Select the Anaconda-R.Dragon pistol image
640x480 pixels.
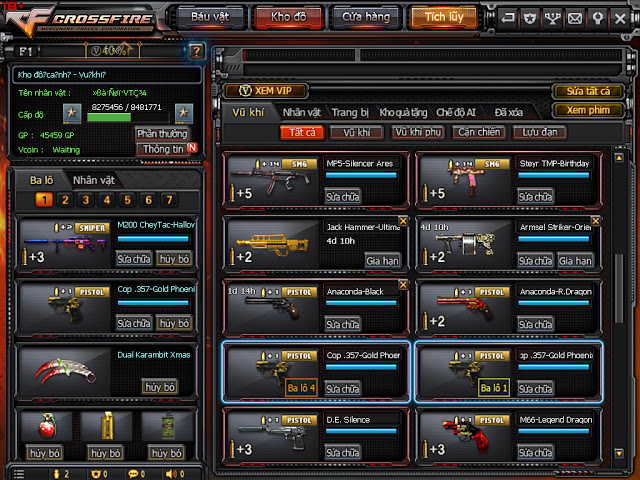pyautogui.click(x=465, y=309)
